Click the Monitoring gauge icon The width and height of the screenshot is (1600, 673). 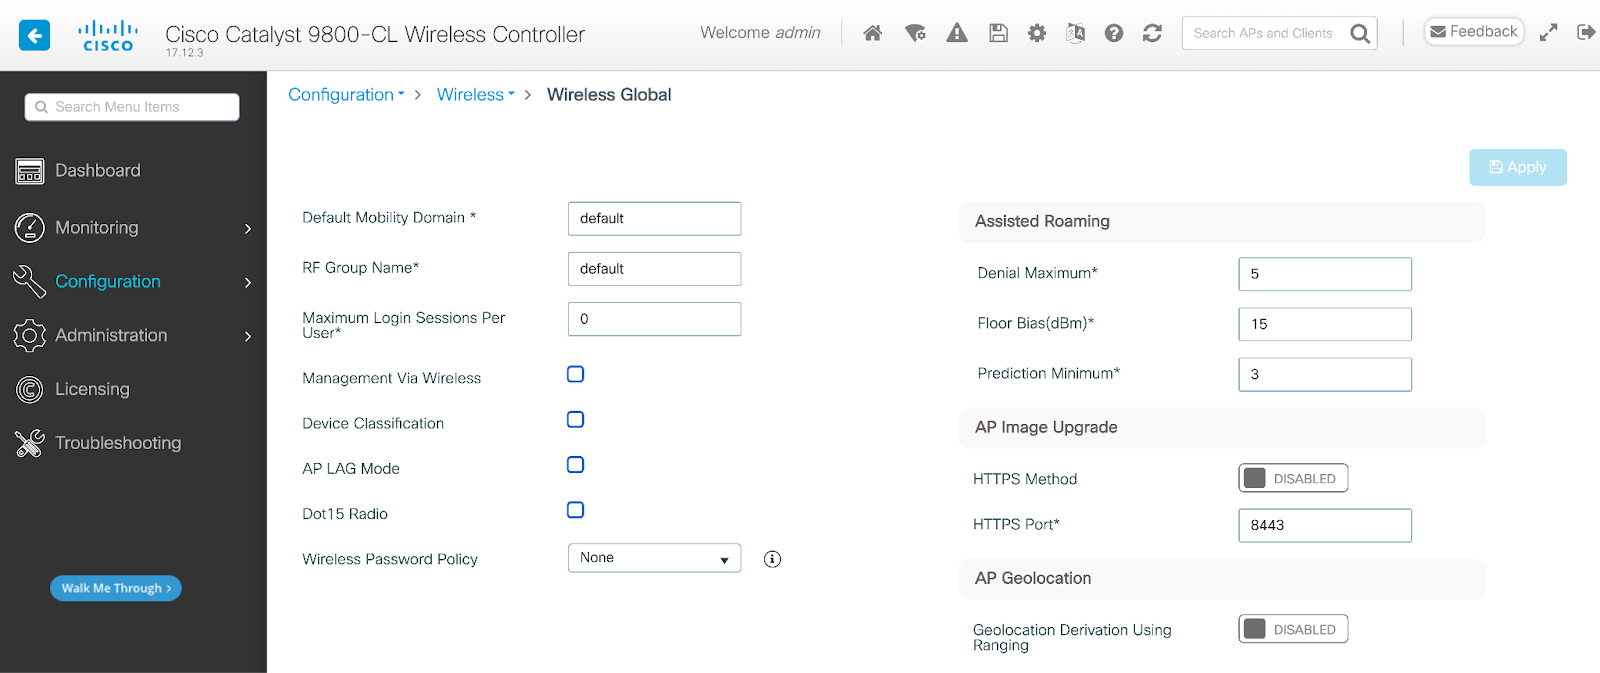point(30,228)
